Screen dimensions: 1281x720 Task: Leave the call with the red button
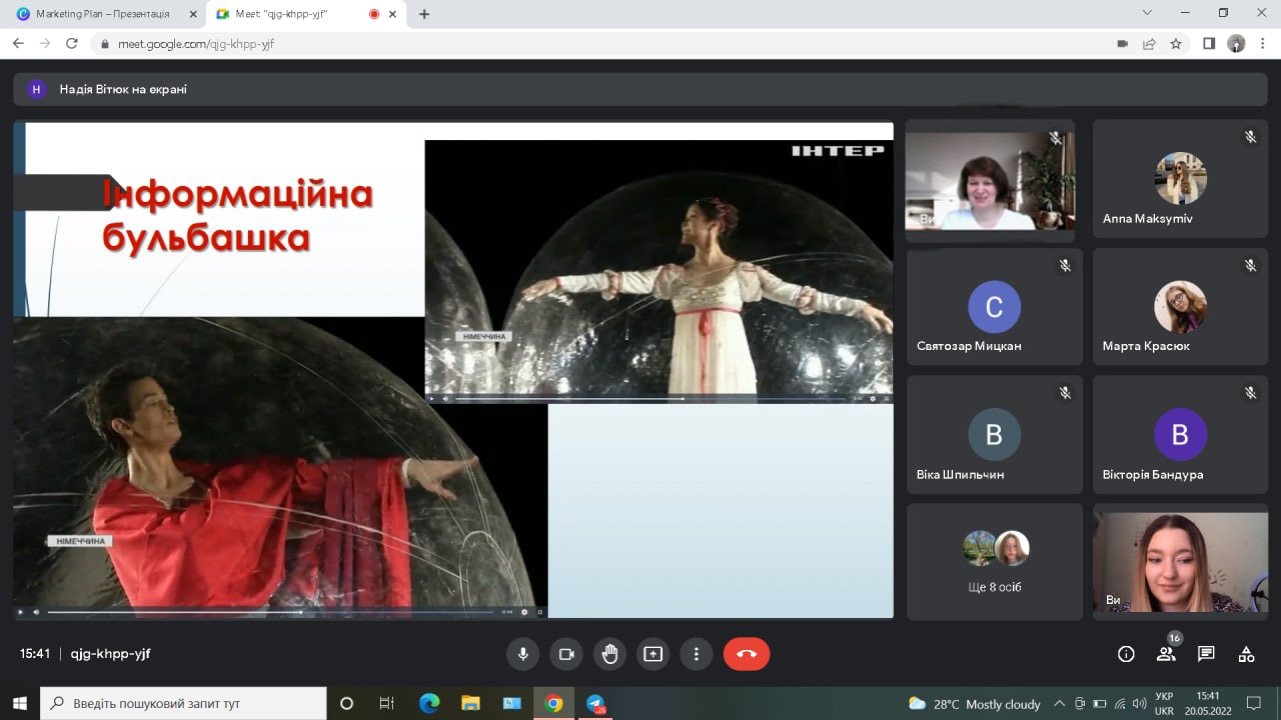tap(746, 654)
